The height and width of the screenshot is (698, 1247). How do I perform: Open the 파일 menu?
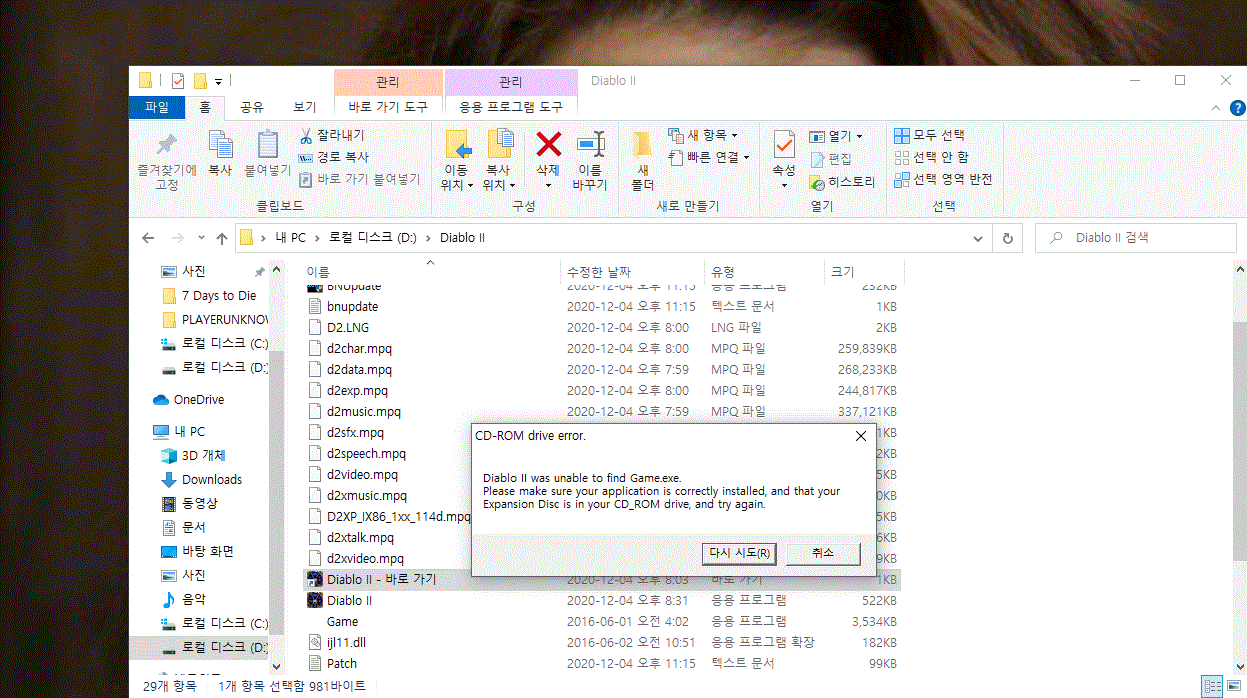tap(157, 106)
